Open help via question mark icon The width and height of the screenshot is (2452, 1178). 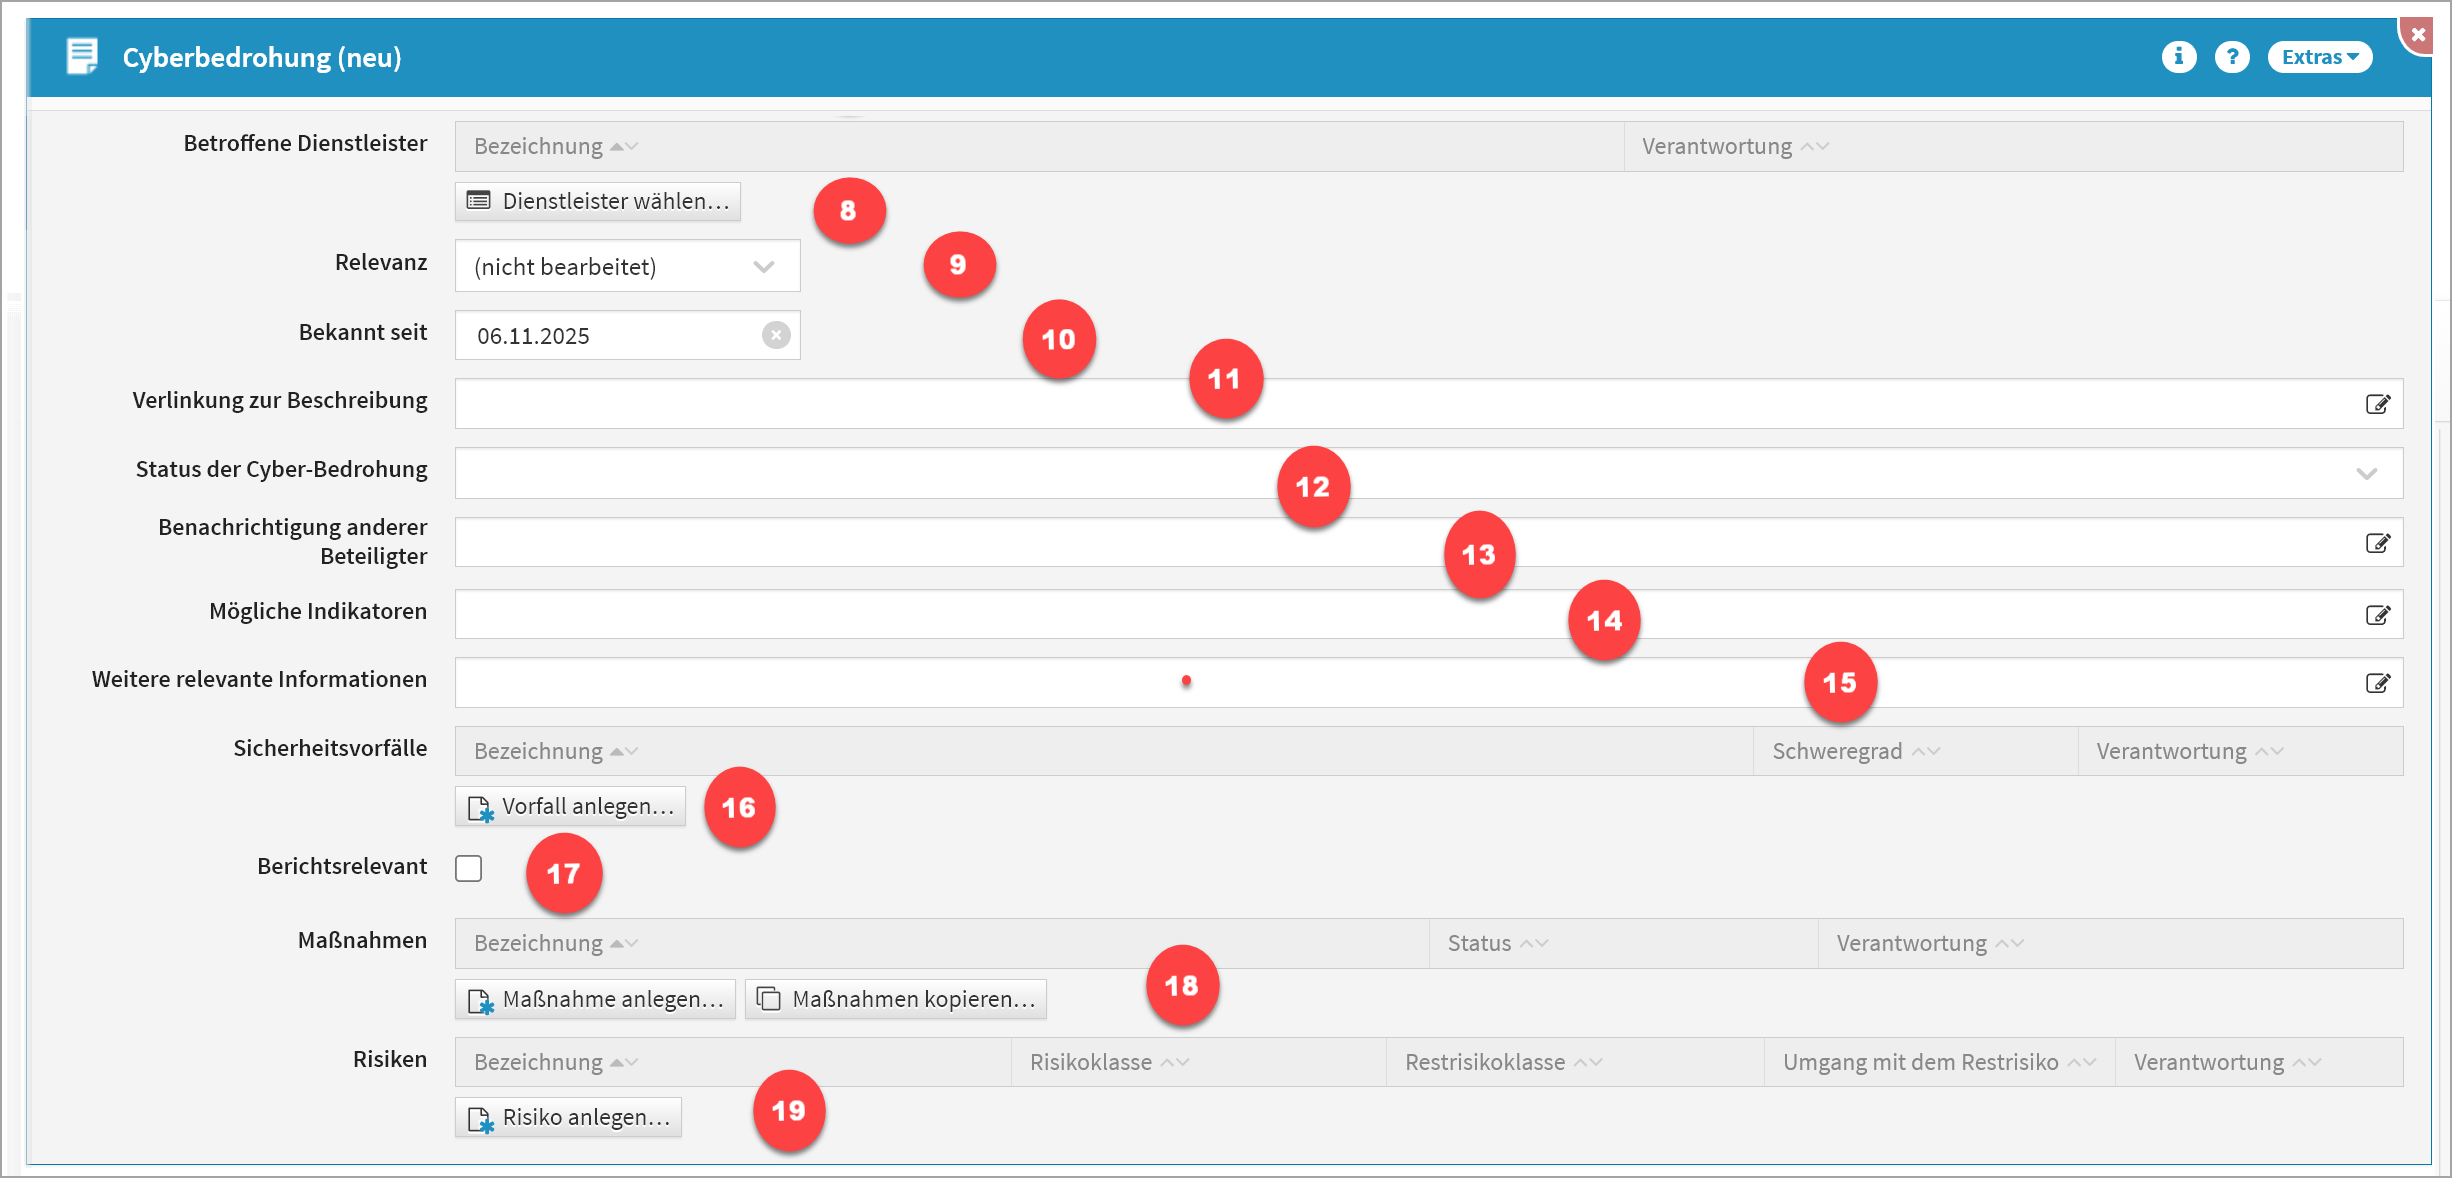(x=2232, y=57)
